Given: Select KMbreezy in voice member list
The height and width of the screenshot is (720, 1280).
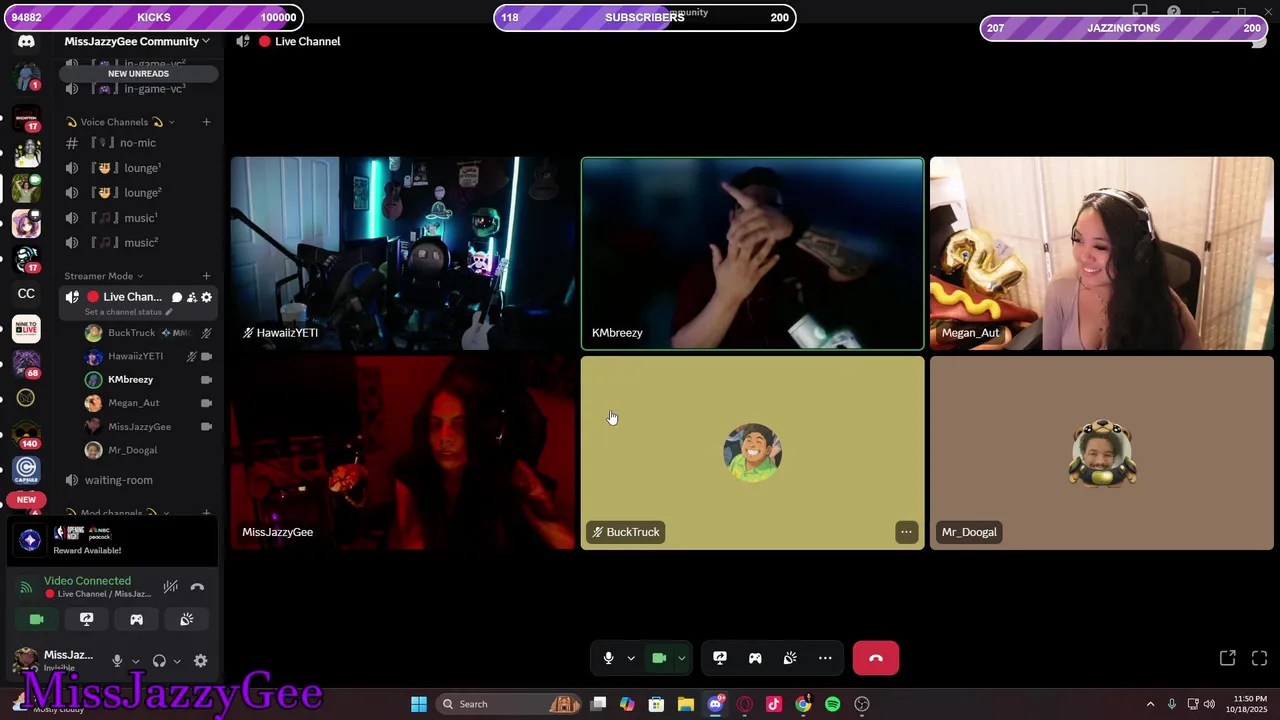Looking at the screenshot, I should coord(149,380).
